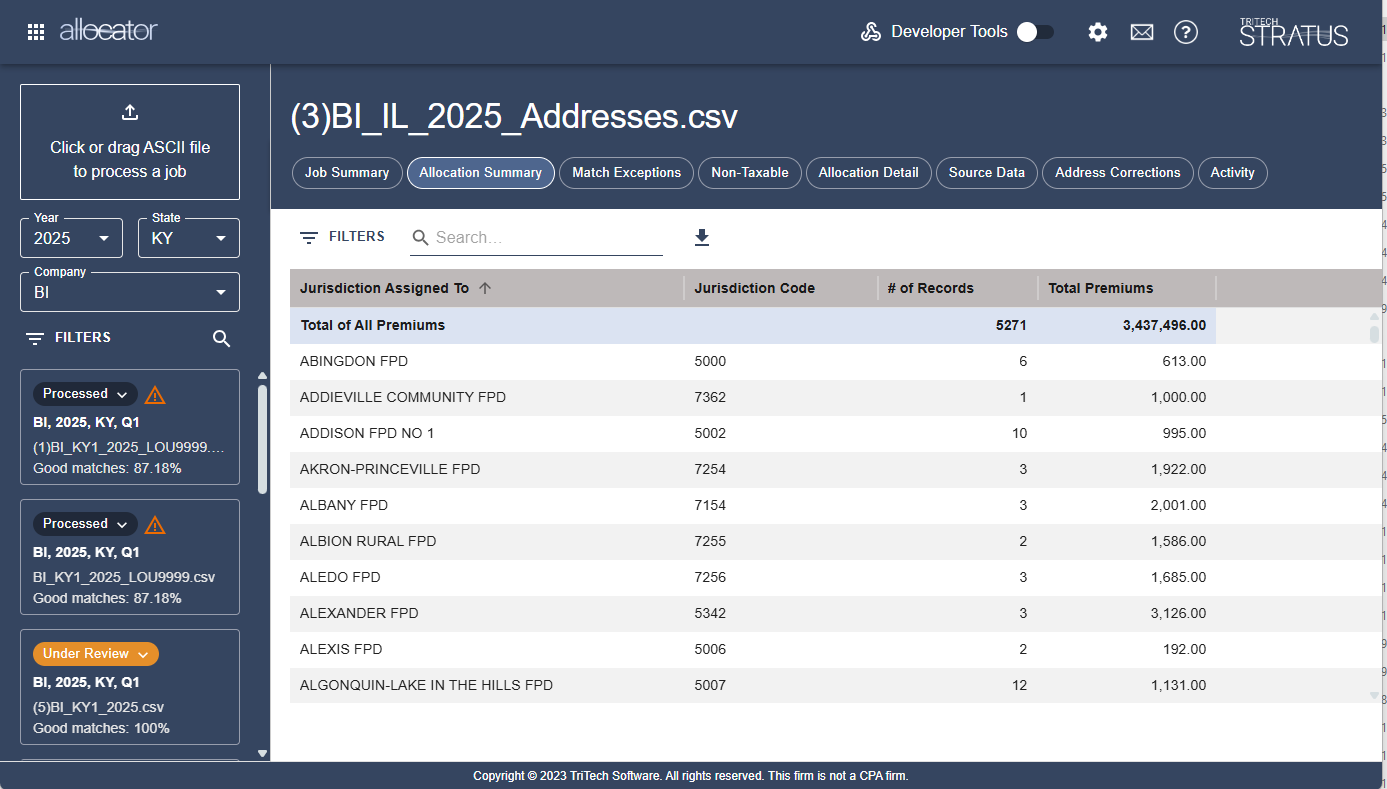Click the sidebar FILTERS button

pos(69,338)
